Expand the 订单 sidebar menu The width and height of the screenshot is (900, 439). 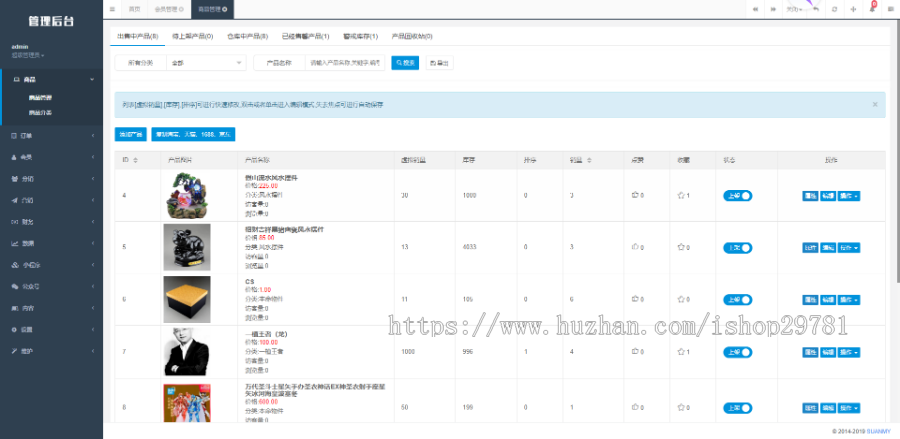coord(52,135)
